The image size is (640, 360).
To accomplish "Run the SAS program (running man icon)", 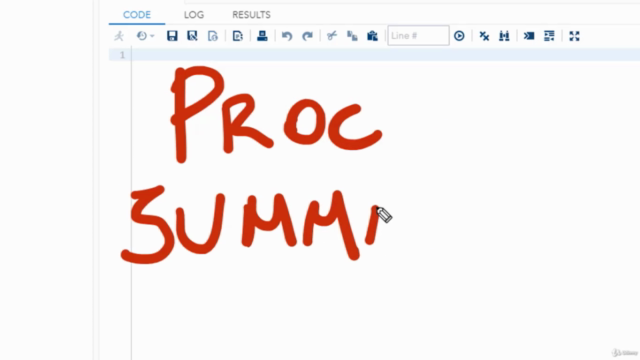I will coord(119,36).
